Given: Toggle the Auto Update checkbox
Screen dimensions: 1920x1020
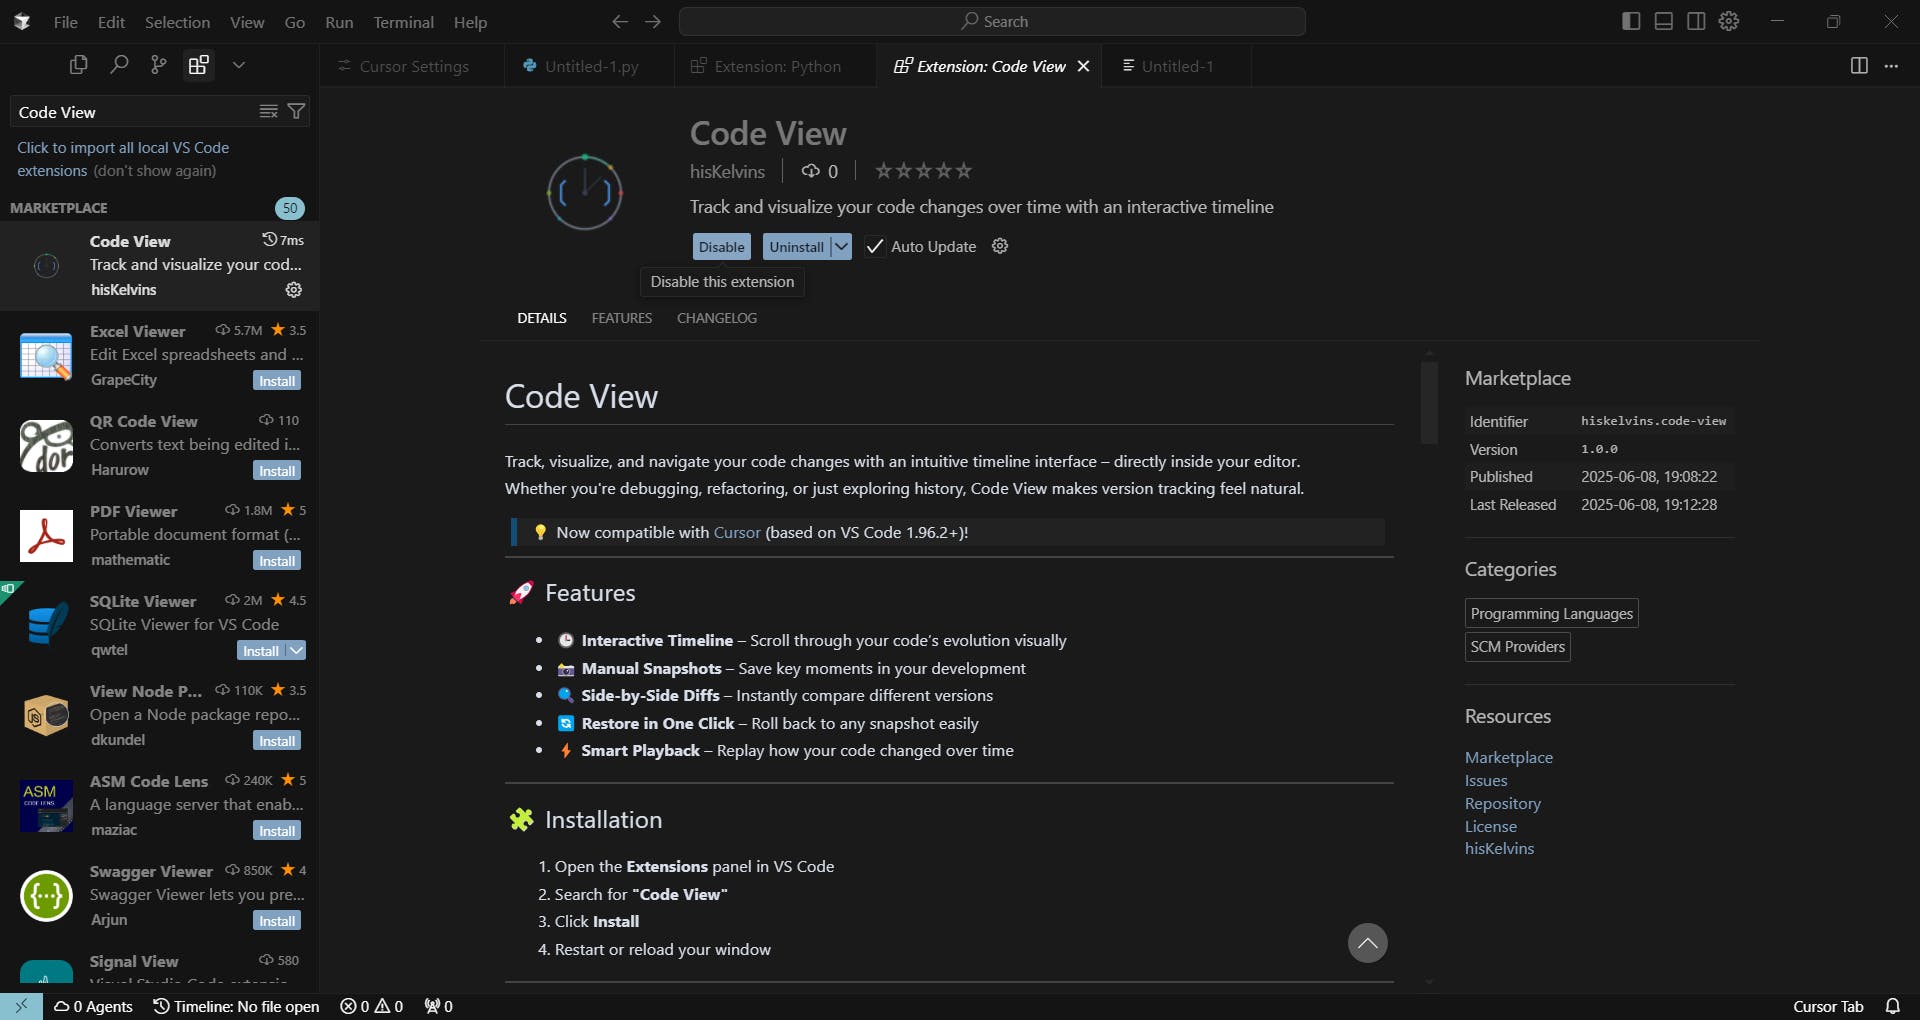Looking at the screenshot, I should tap(875, 246).
